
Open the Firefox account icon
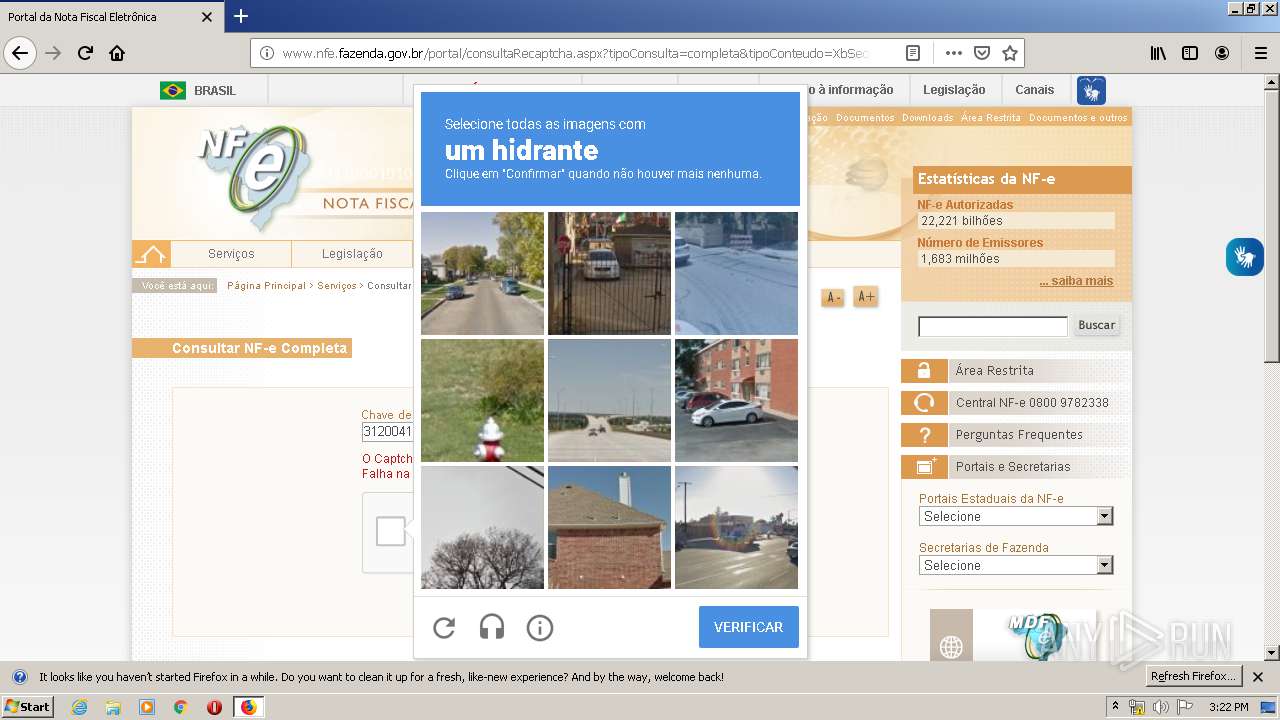(1222, 53)
